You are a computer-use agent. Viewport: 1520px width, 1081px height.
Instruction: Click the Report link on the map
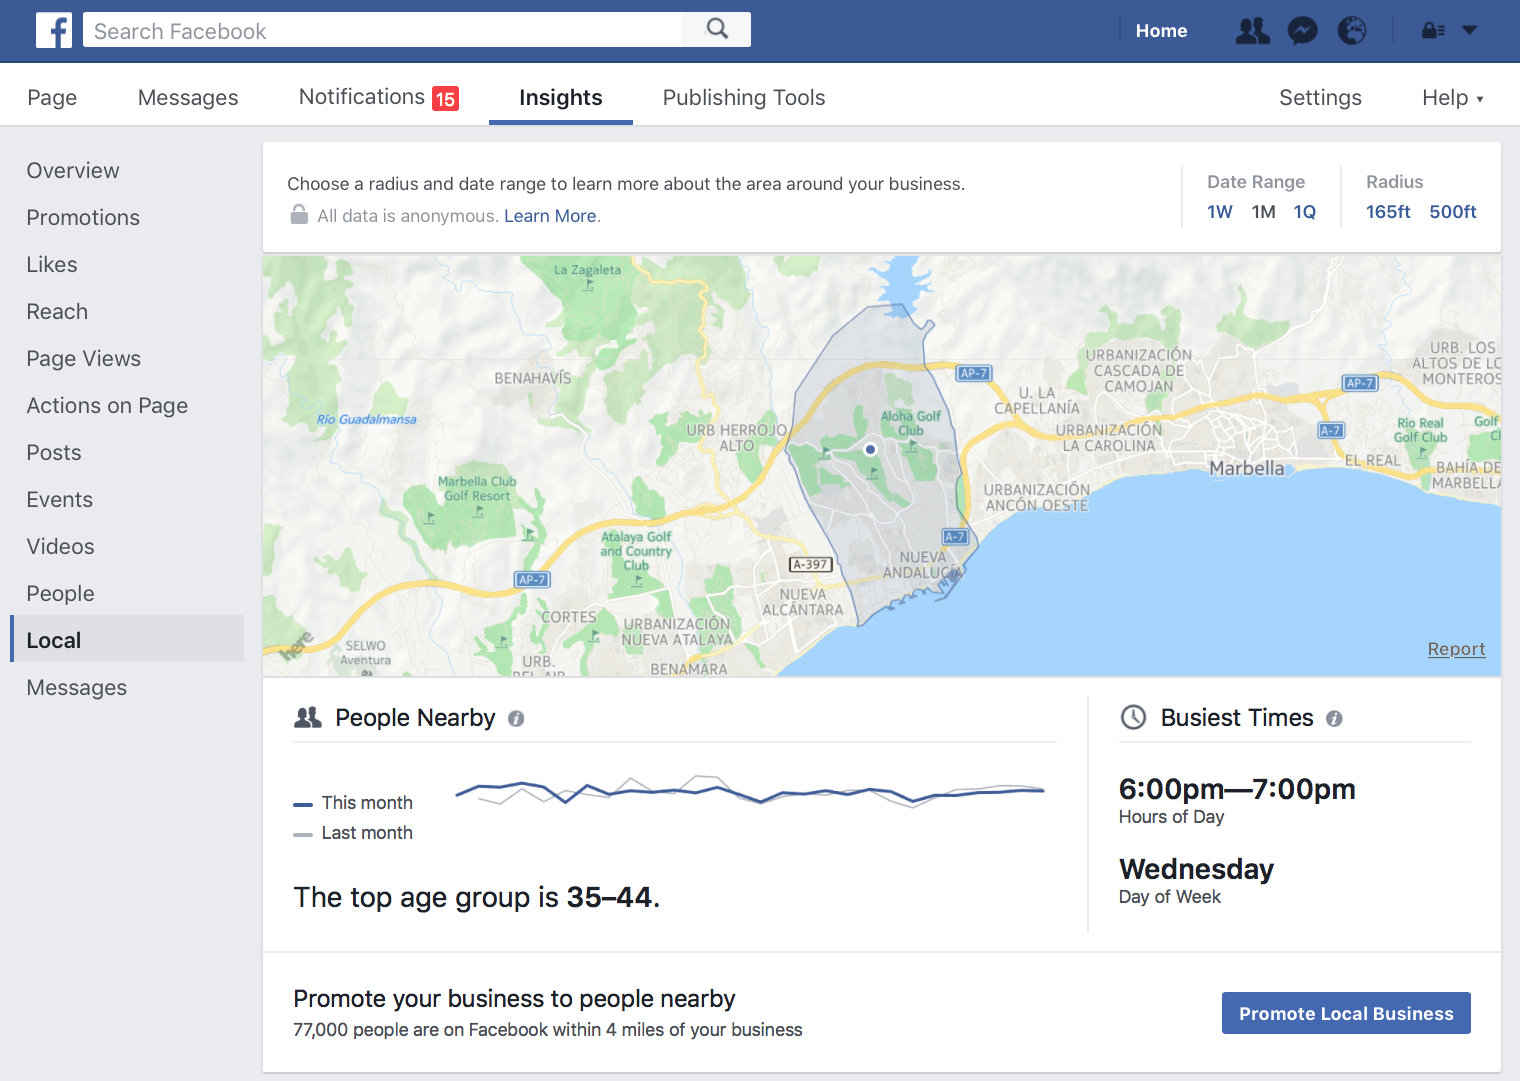click(x=1456, y=649)
